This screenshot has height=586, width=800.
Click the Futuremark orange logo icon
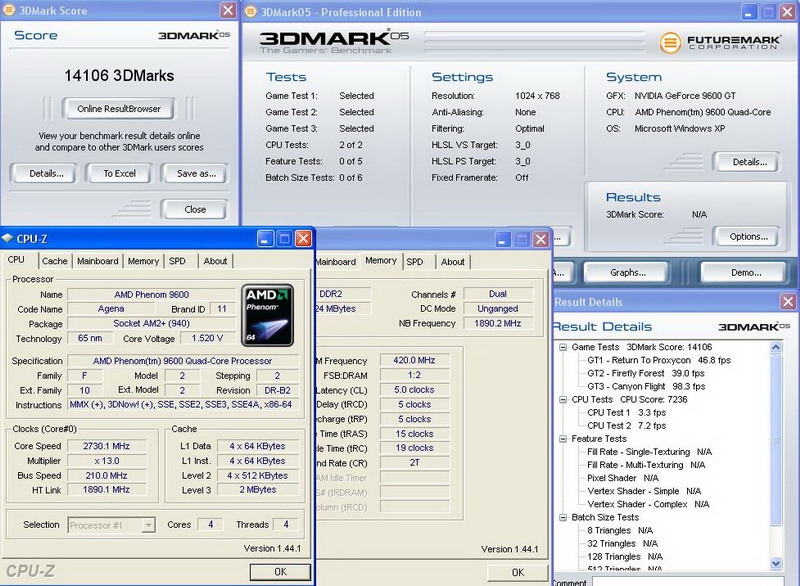670,42
